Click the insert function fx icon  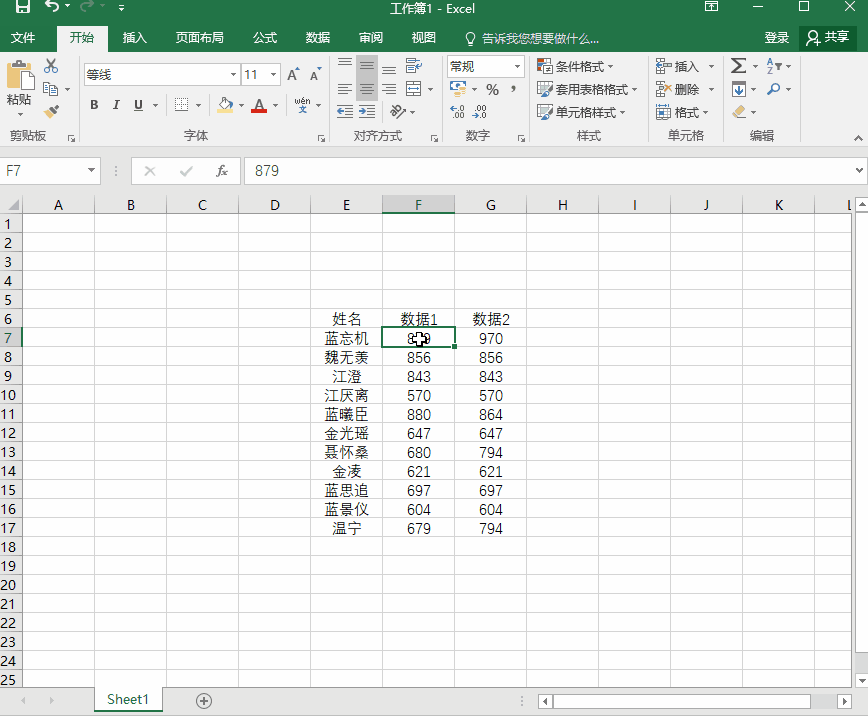222,171
